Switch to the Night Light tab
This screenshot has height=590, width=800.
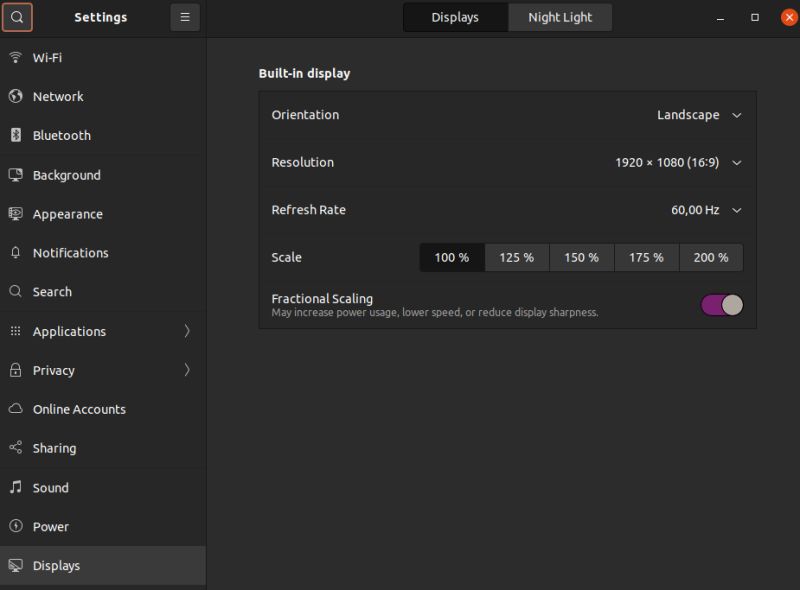(x=560, y=17)
